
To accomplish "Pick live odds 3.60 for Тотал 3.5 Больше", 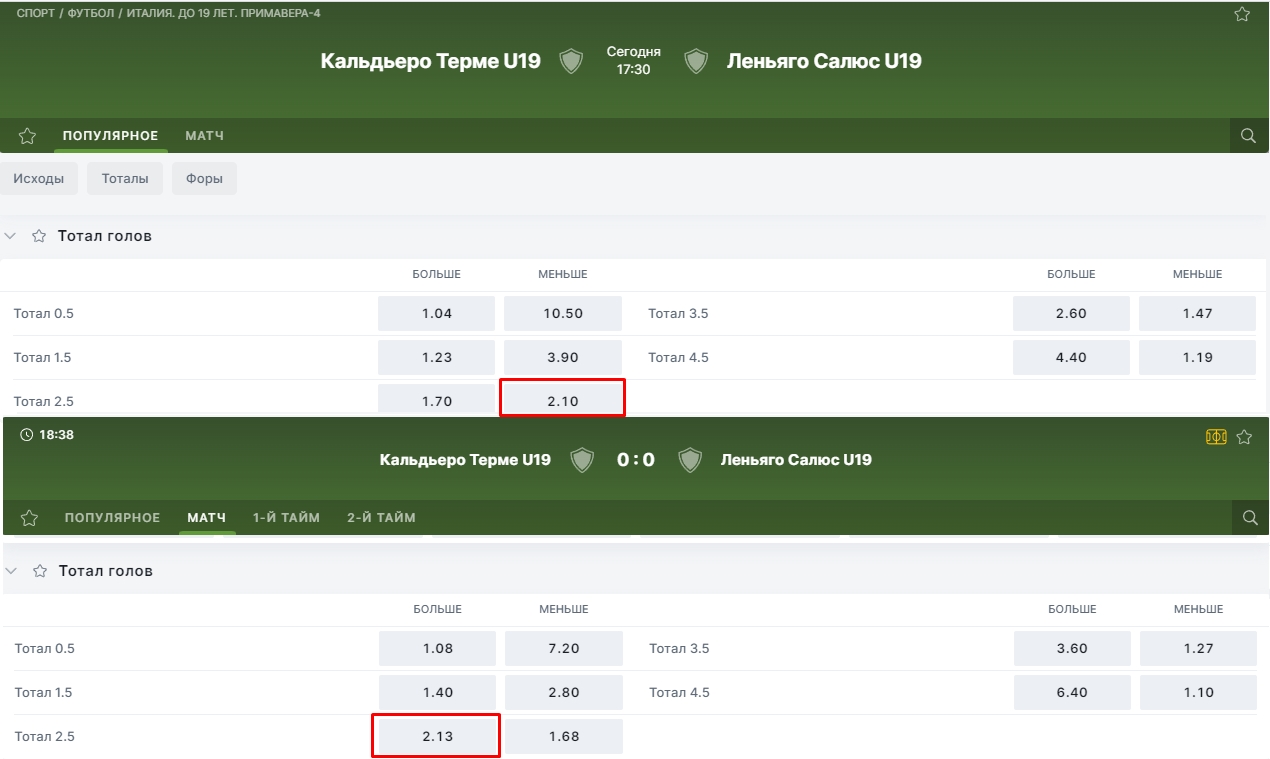I will (x=1072, y=648).
